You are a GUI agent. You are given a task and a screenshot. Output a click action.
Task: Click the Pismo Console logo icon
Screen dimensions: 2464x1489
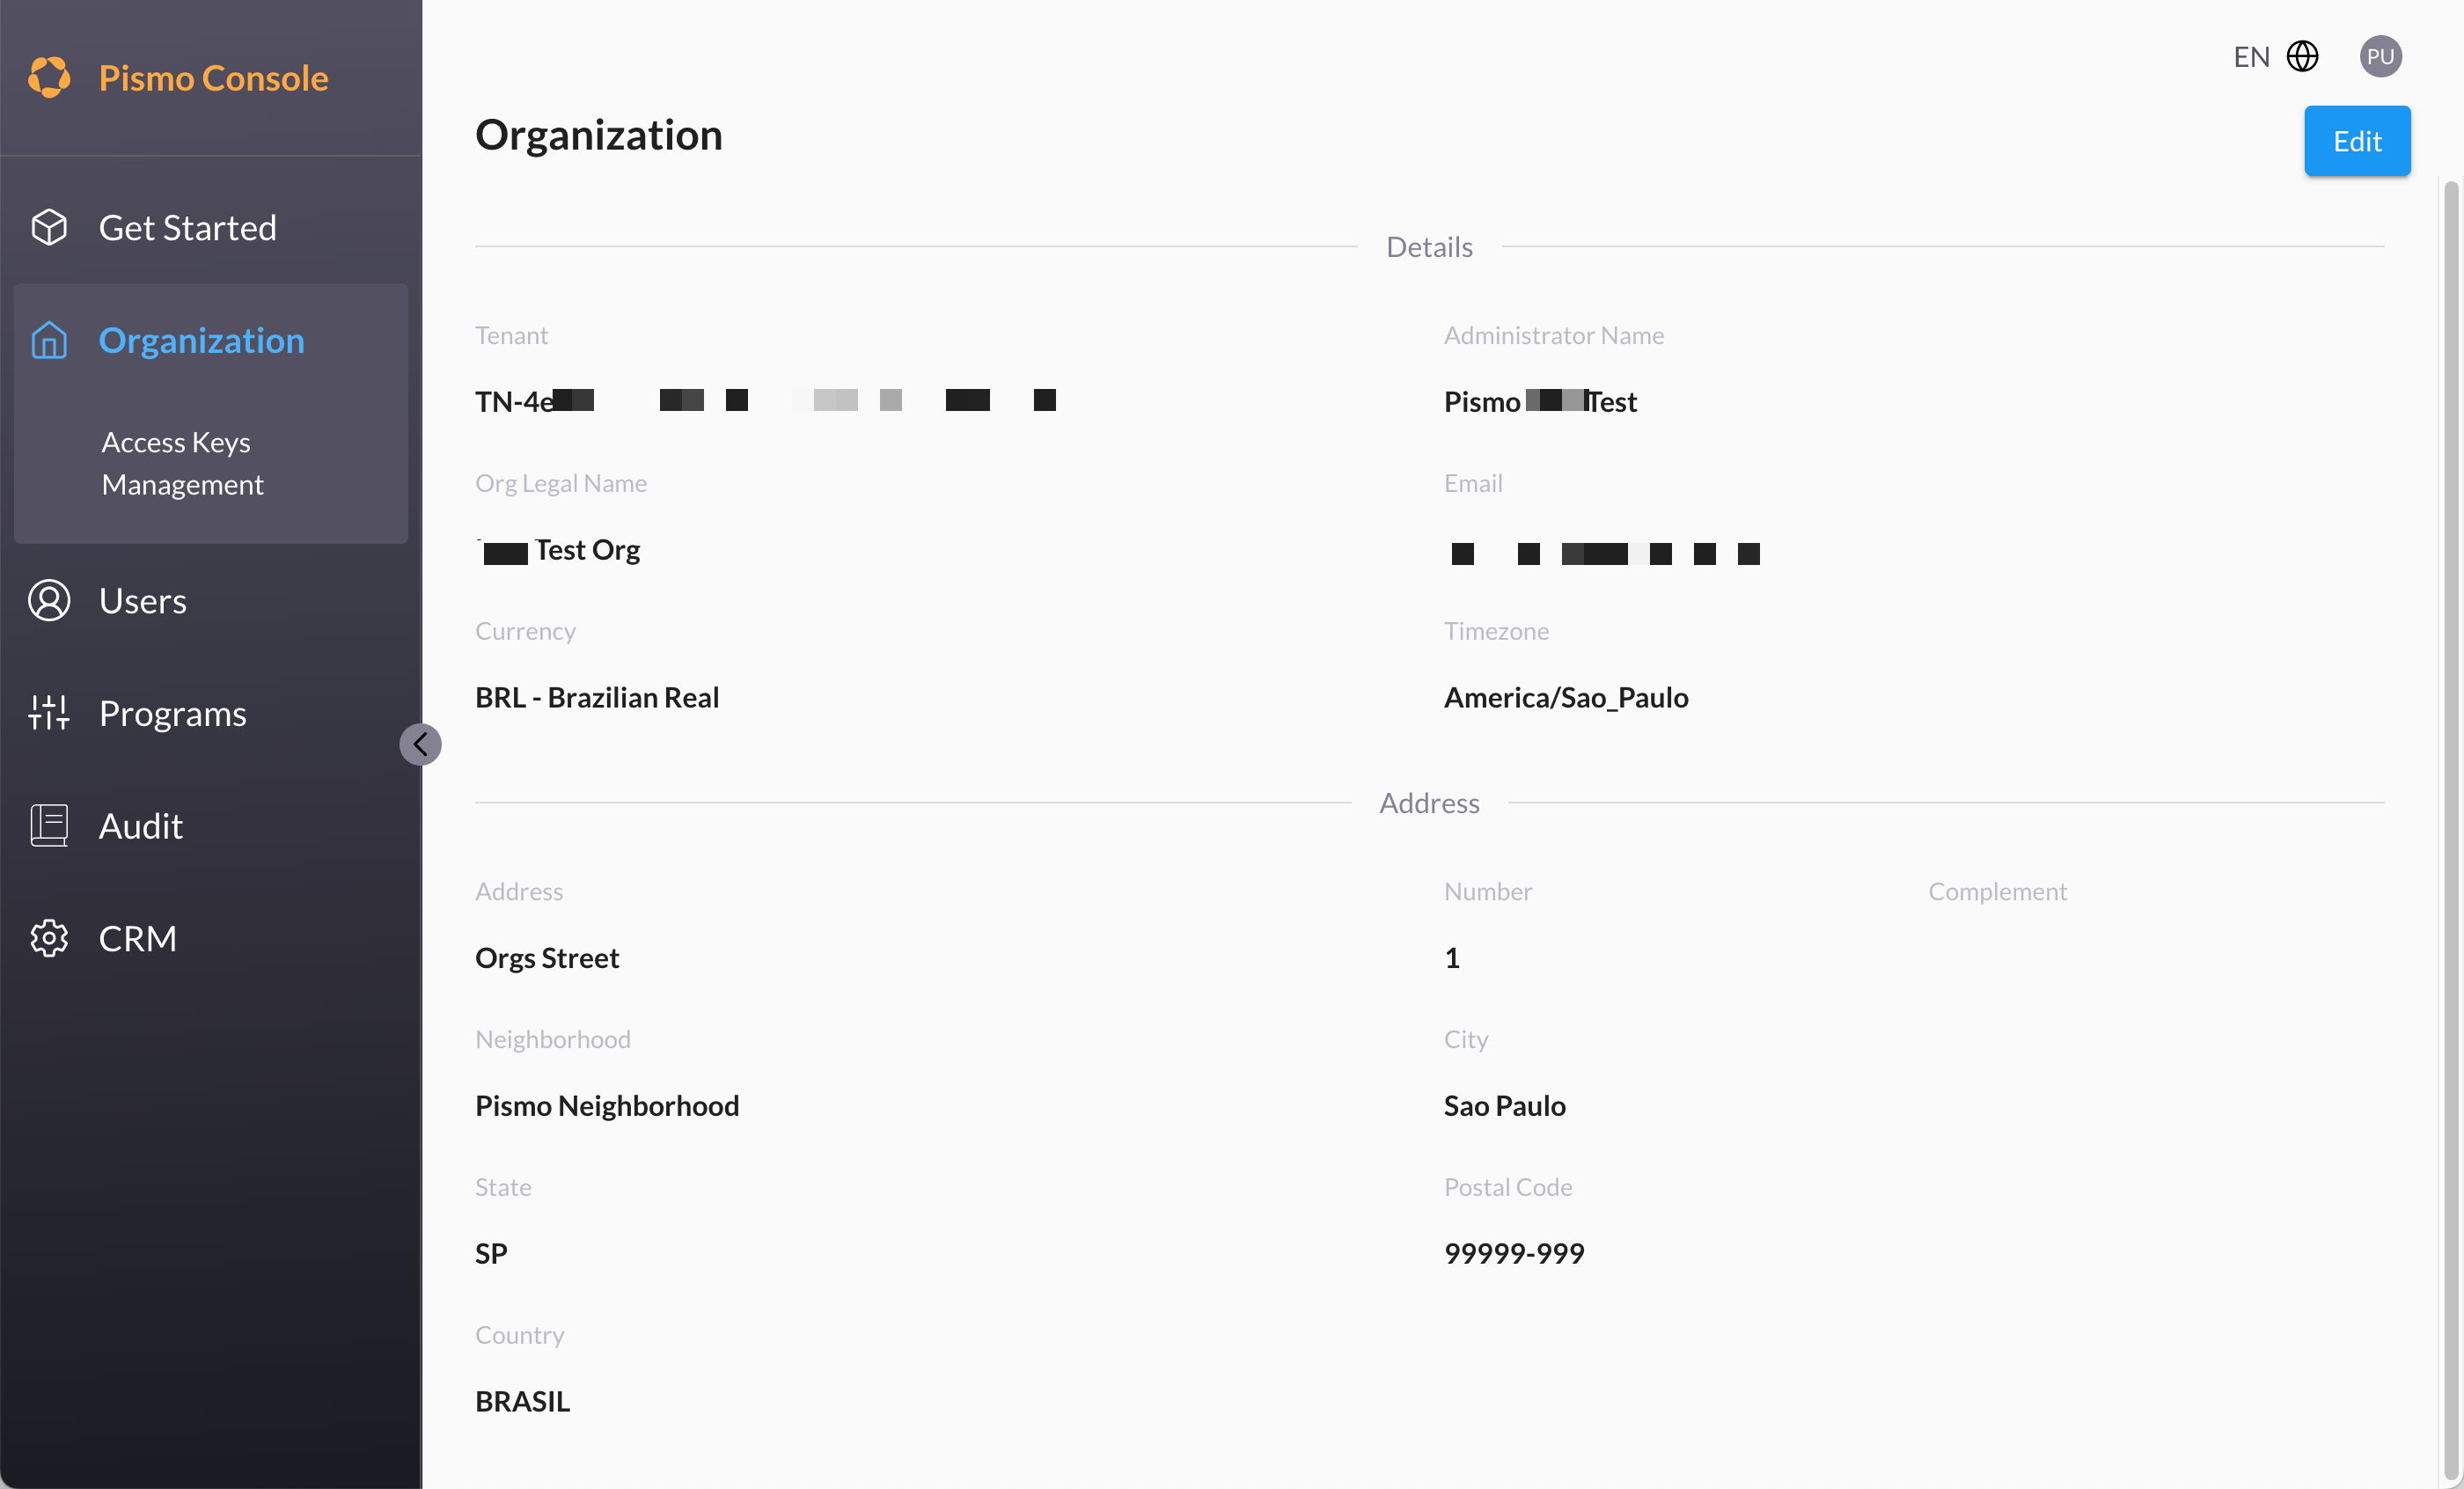point(49,77)
